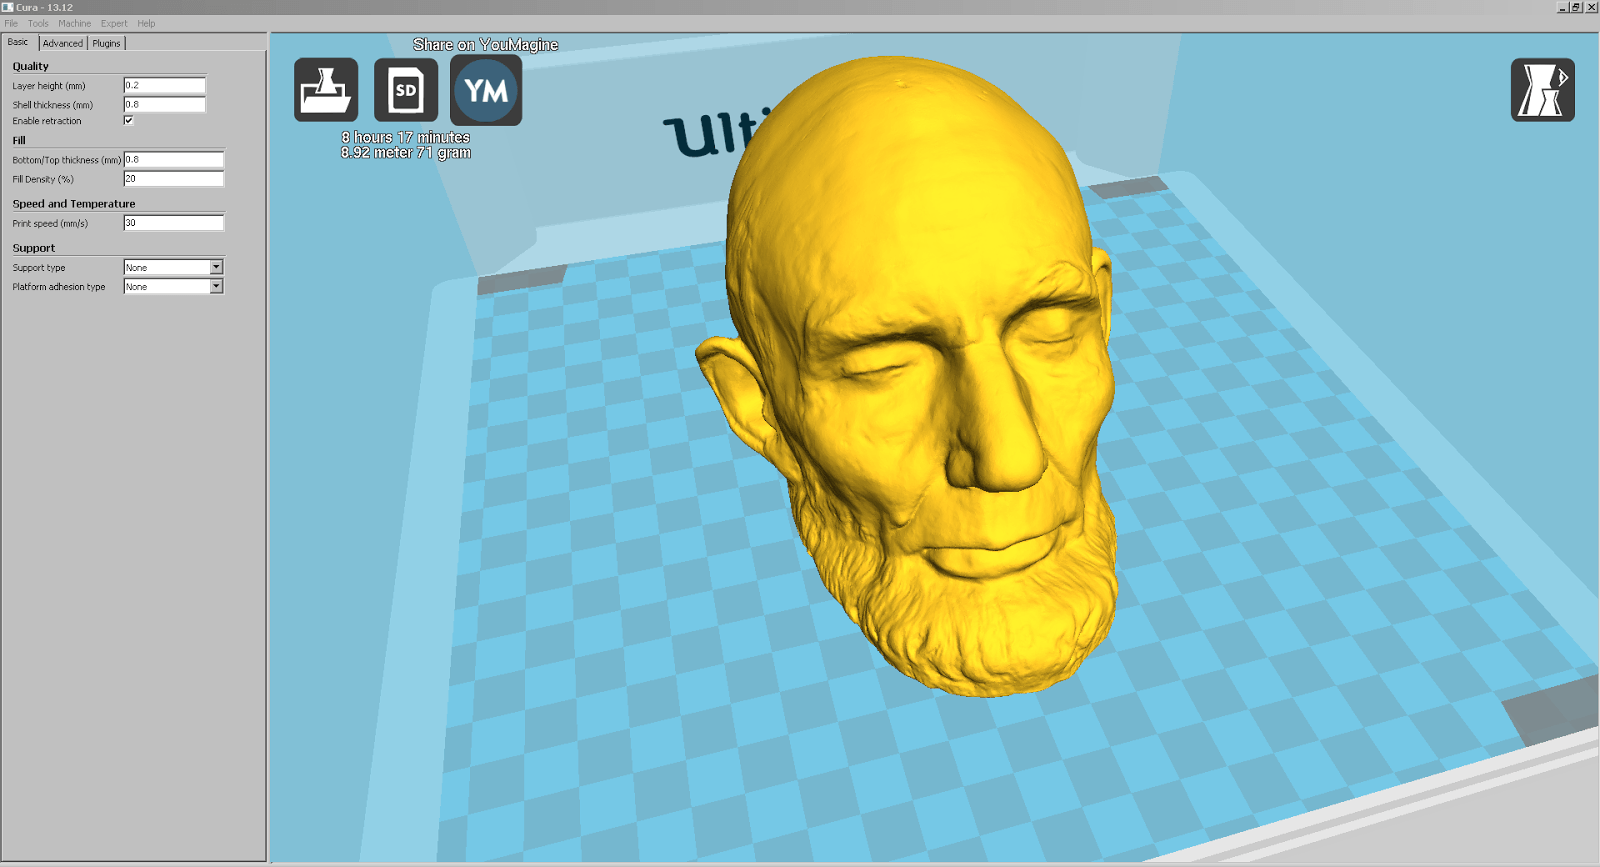Click the 'Enable retraction' label
Viewport: 1600px width, 867px height.
click(47, 121)
